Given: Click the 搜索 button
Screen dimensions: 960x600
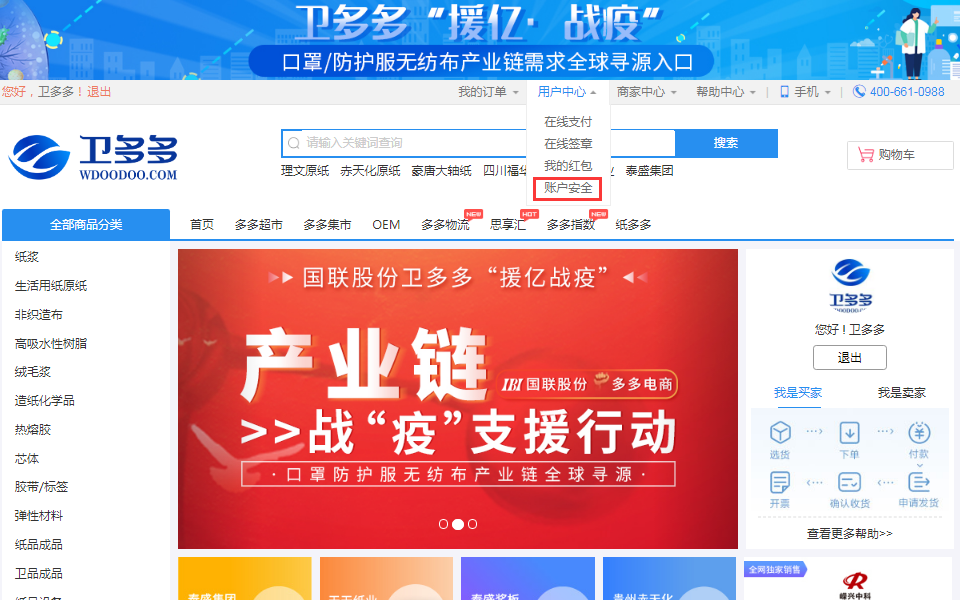Looking at the screenshot, I should point(726,143).
